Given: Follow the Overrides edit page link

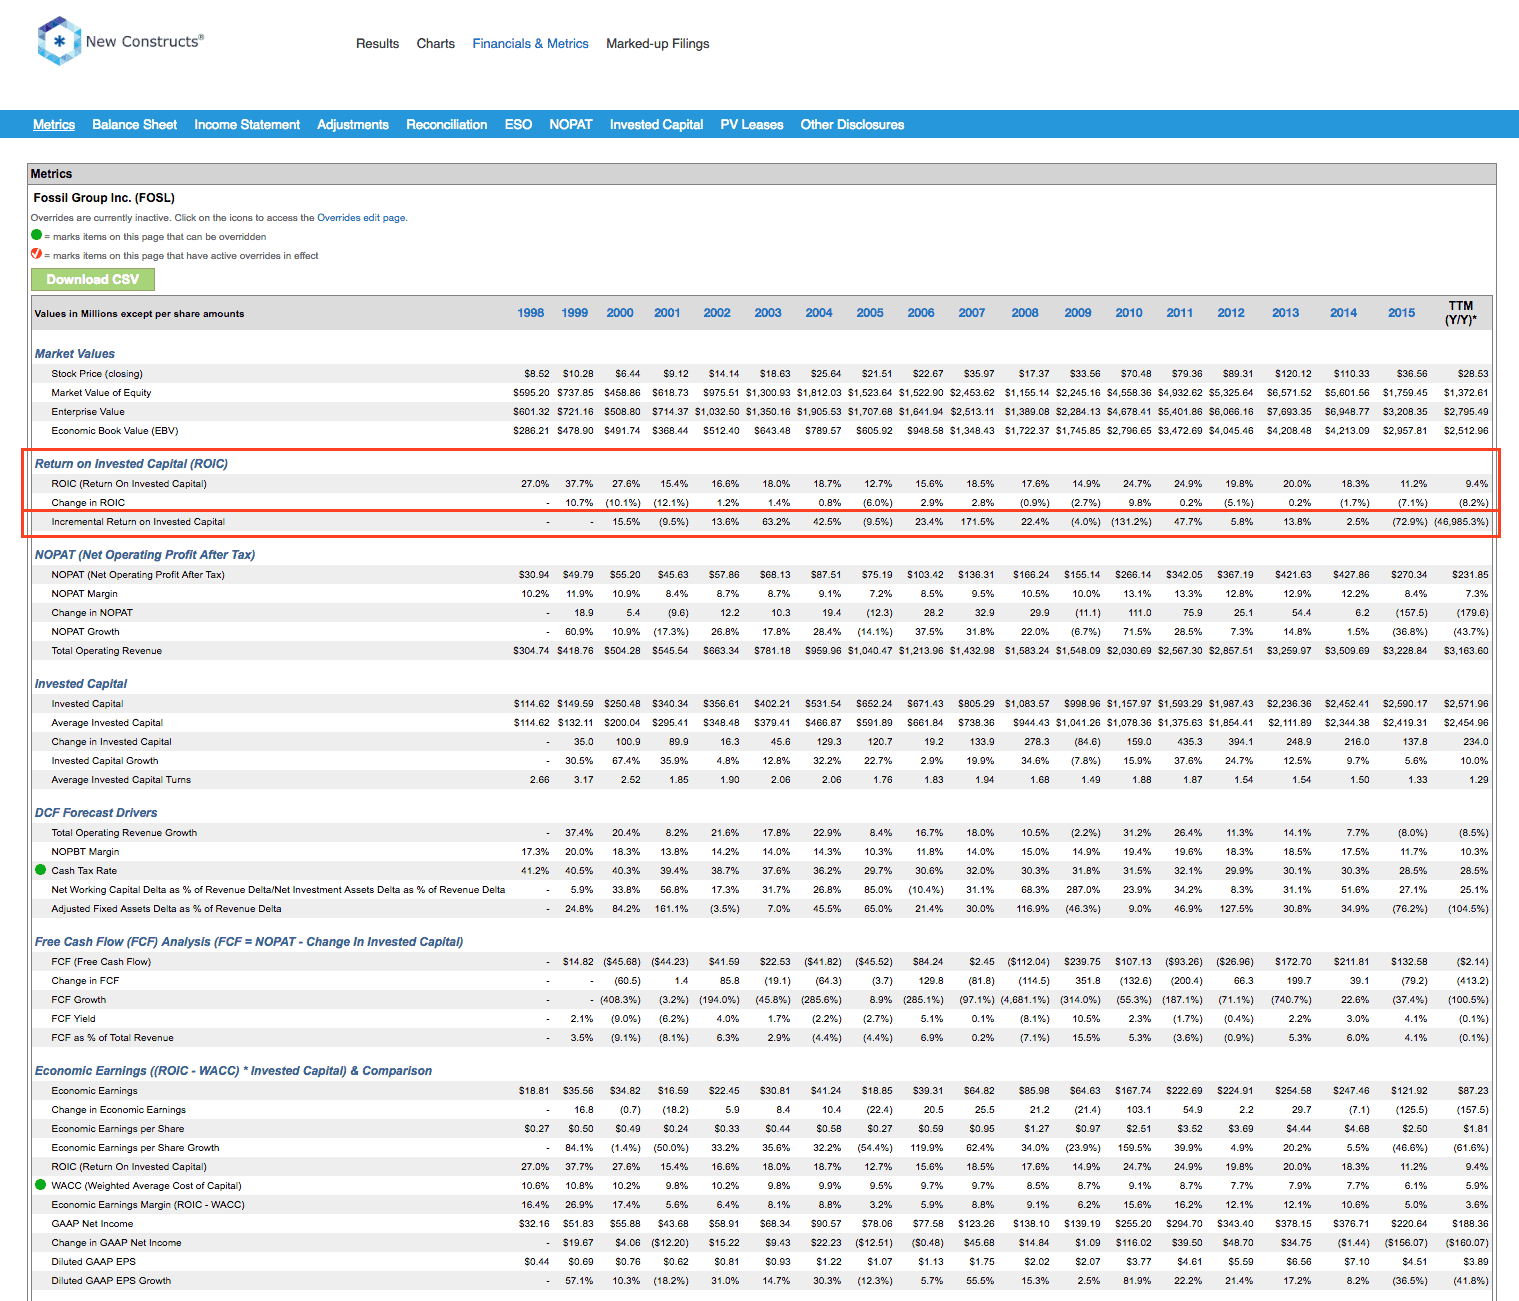Looking at the screenshot, I should (x=361, y=217).
